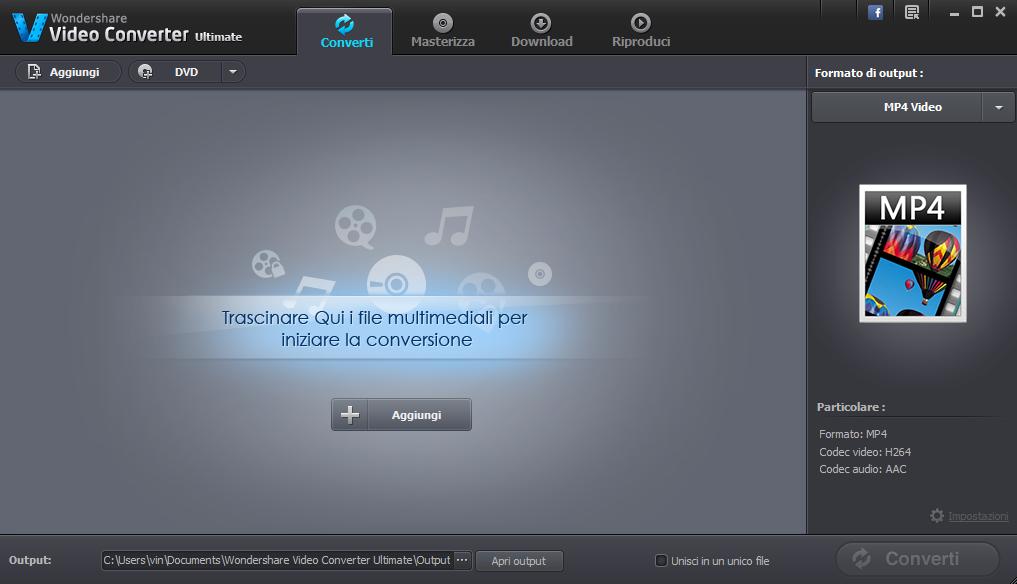Expand the output format dropdown arrow

(x=999, y=107)
